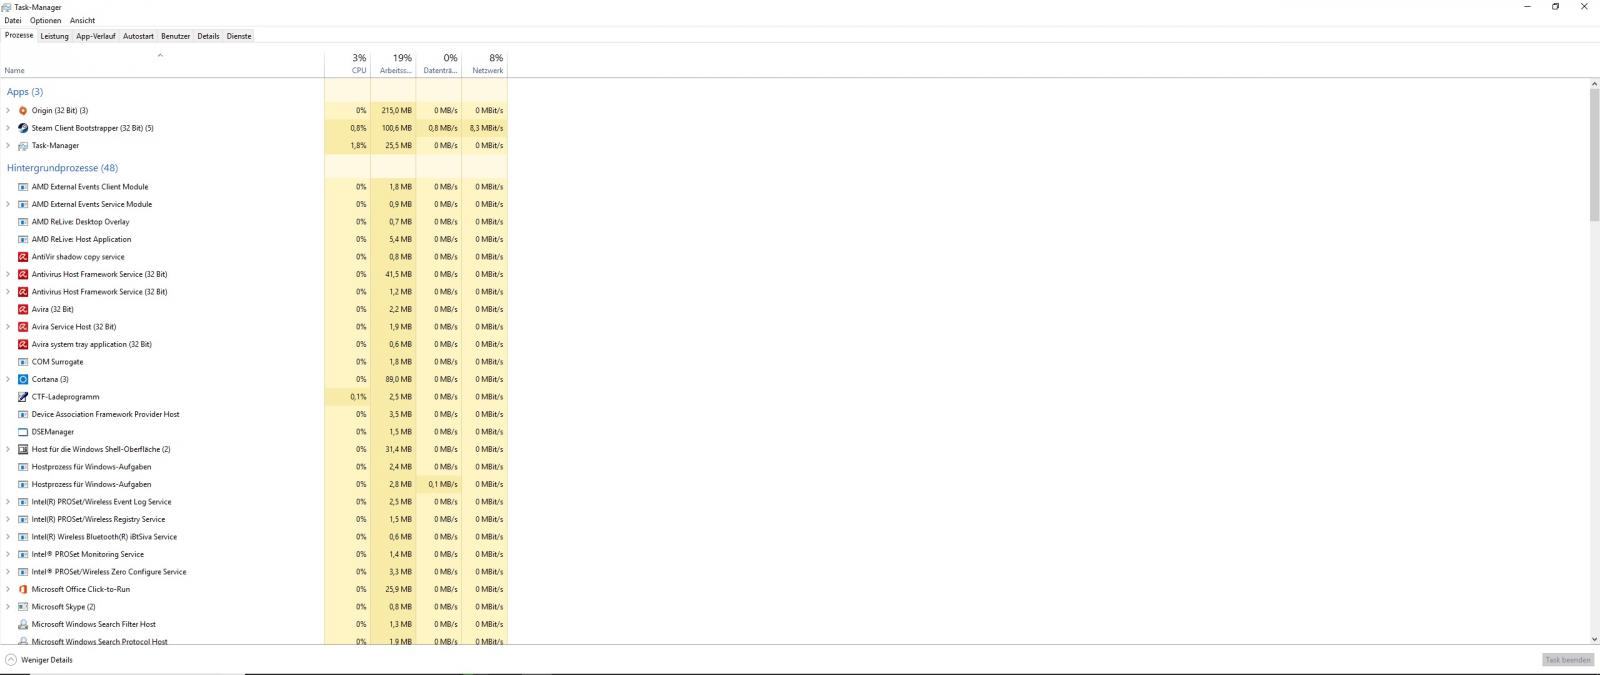
Task: Open the Ansicht menu
Action: (x=82, y=20)
